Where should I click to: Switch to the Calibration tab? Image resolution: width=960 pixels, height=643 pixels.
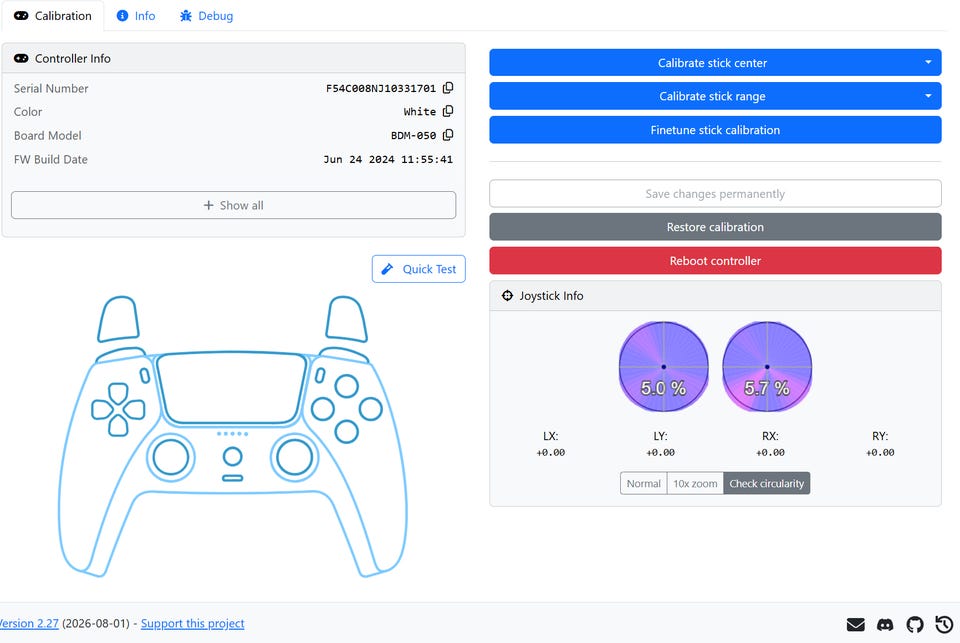(53, 16)
